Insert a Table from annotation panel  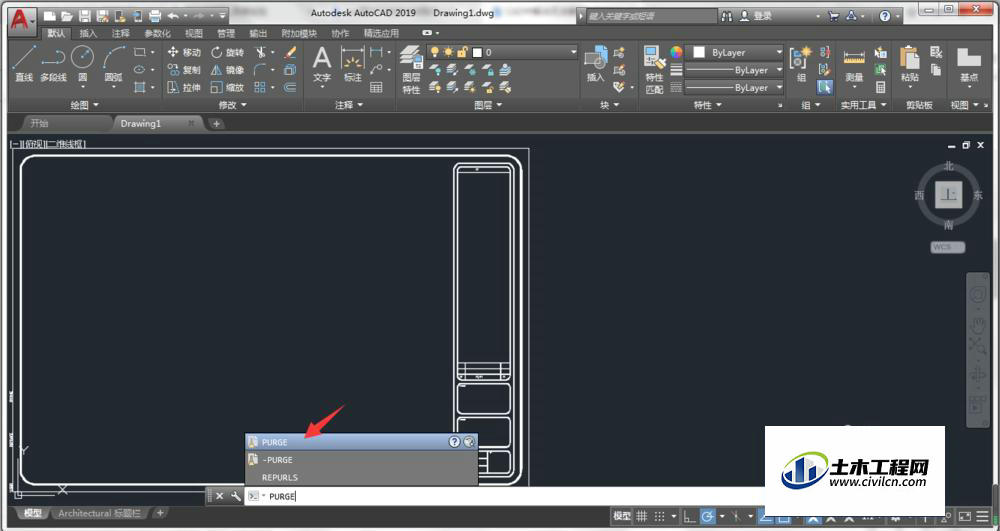376,88
